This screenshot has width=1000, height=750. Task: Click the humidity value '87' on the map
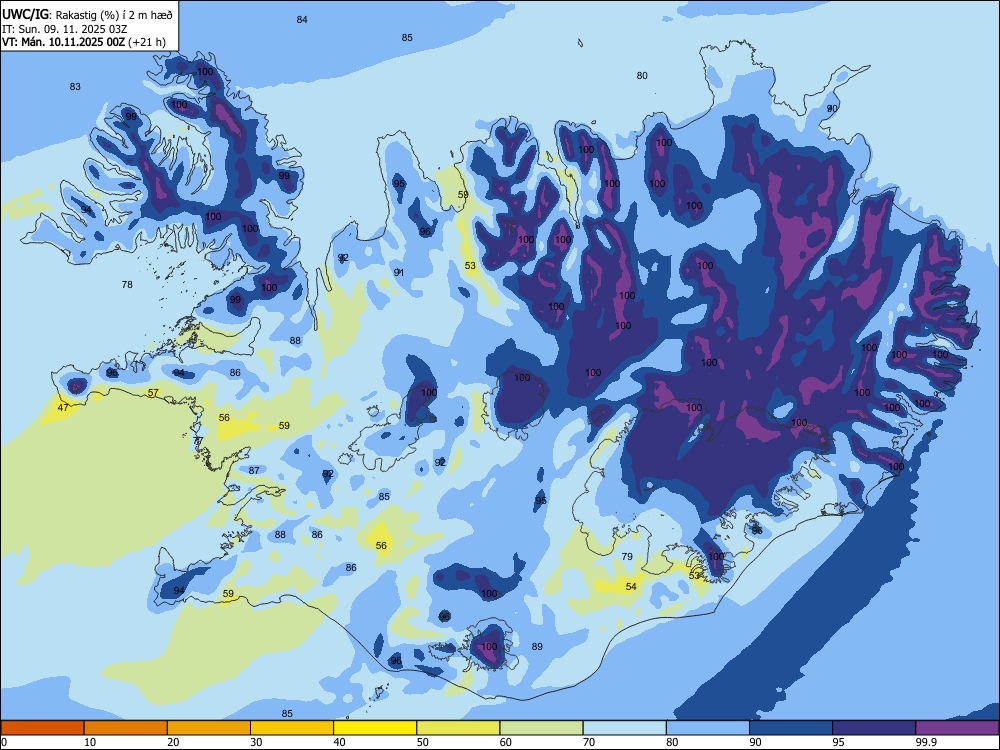[254, 471]
